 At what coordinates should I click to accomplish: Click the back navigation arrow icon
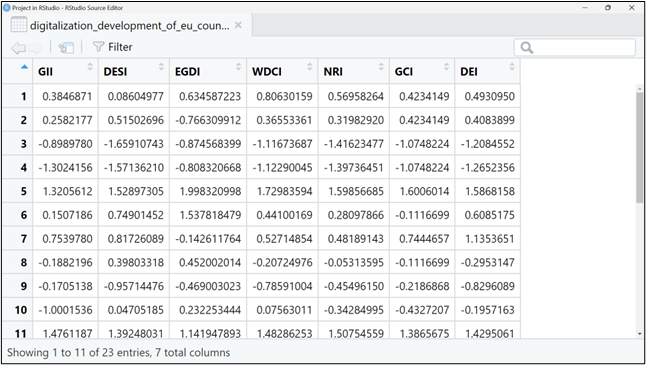(18, 48)
